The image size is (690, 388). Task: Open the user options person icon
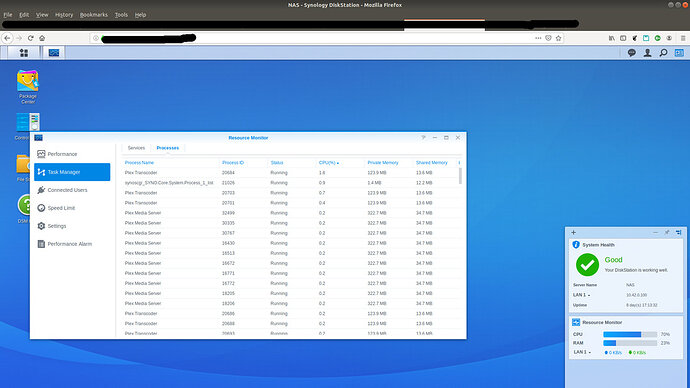(x=647, y=53)
